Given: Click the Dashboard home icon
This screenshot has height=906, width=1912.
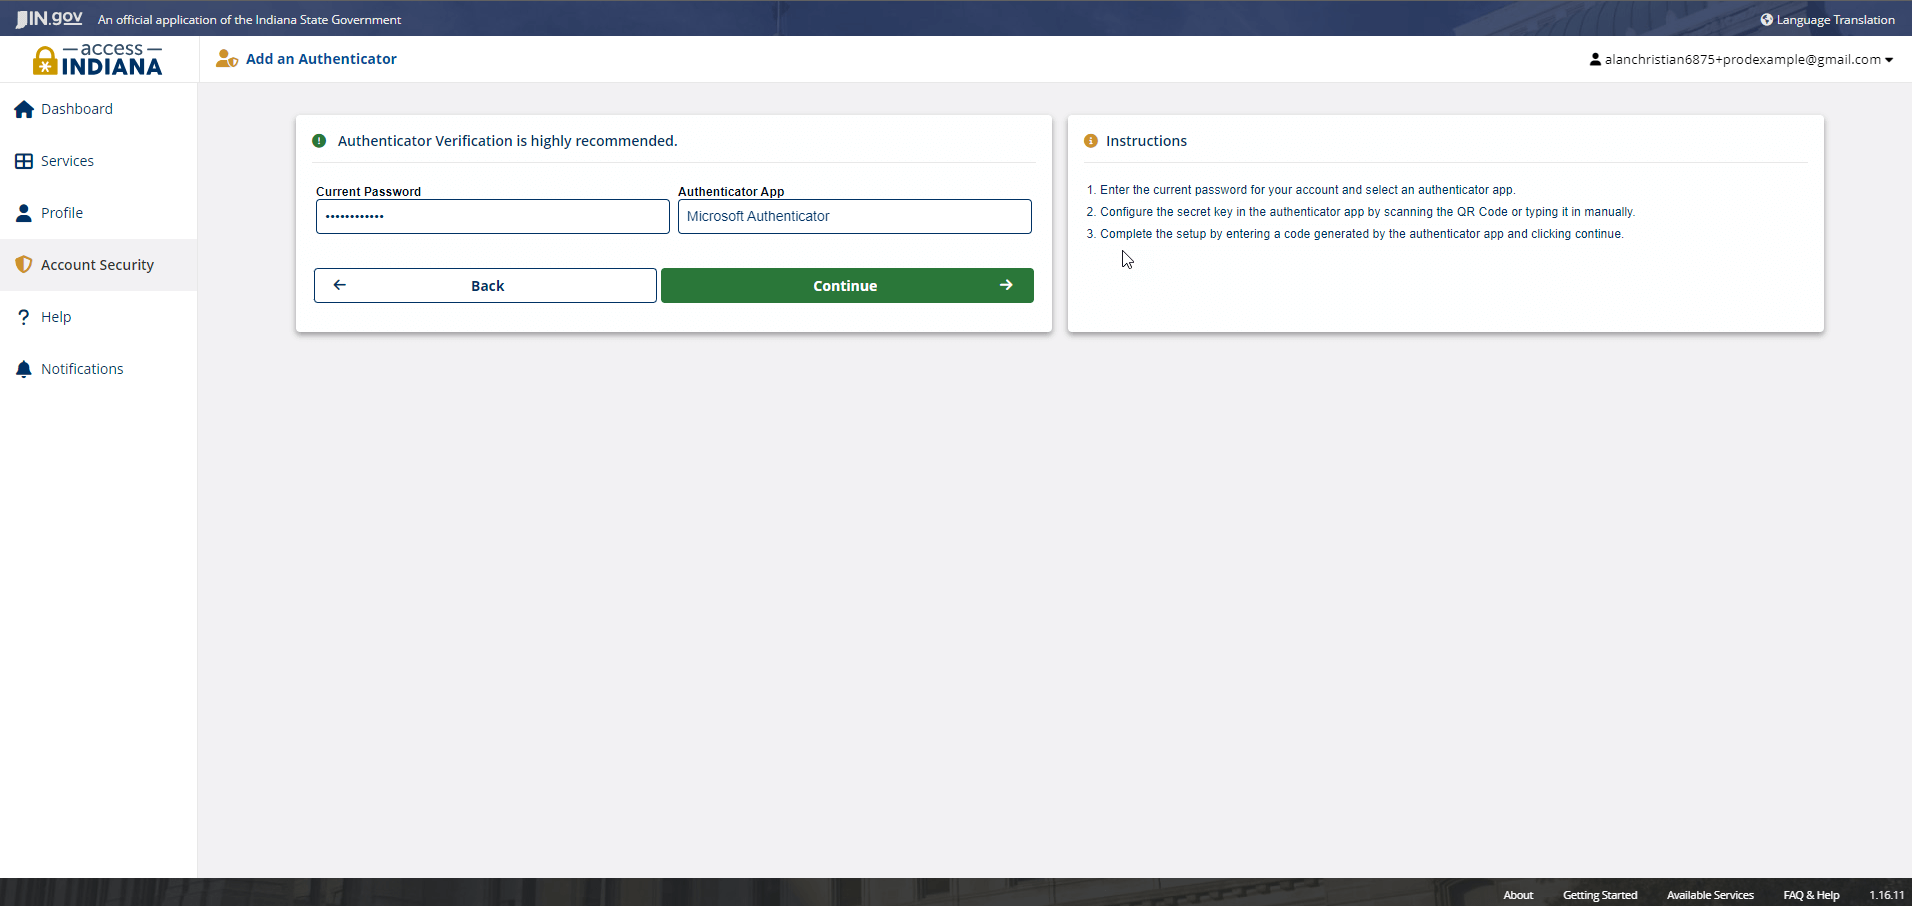Looking at the screenshot, I should pyautogui.click(x=24, y=109).
